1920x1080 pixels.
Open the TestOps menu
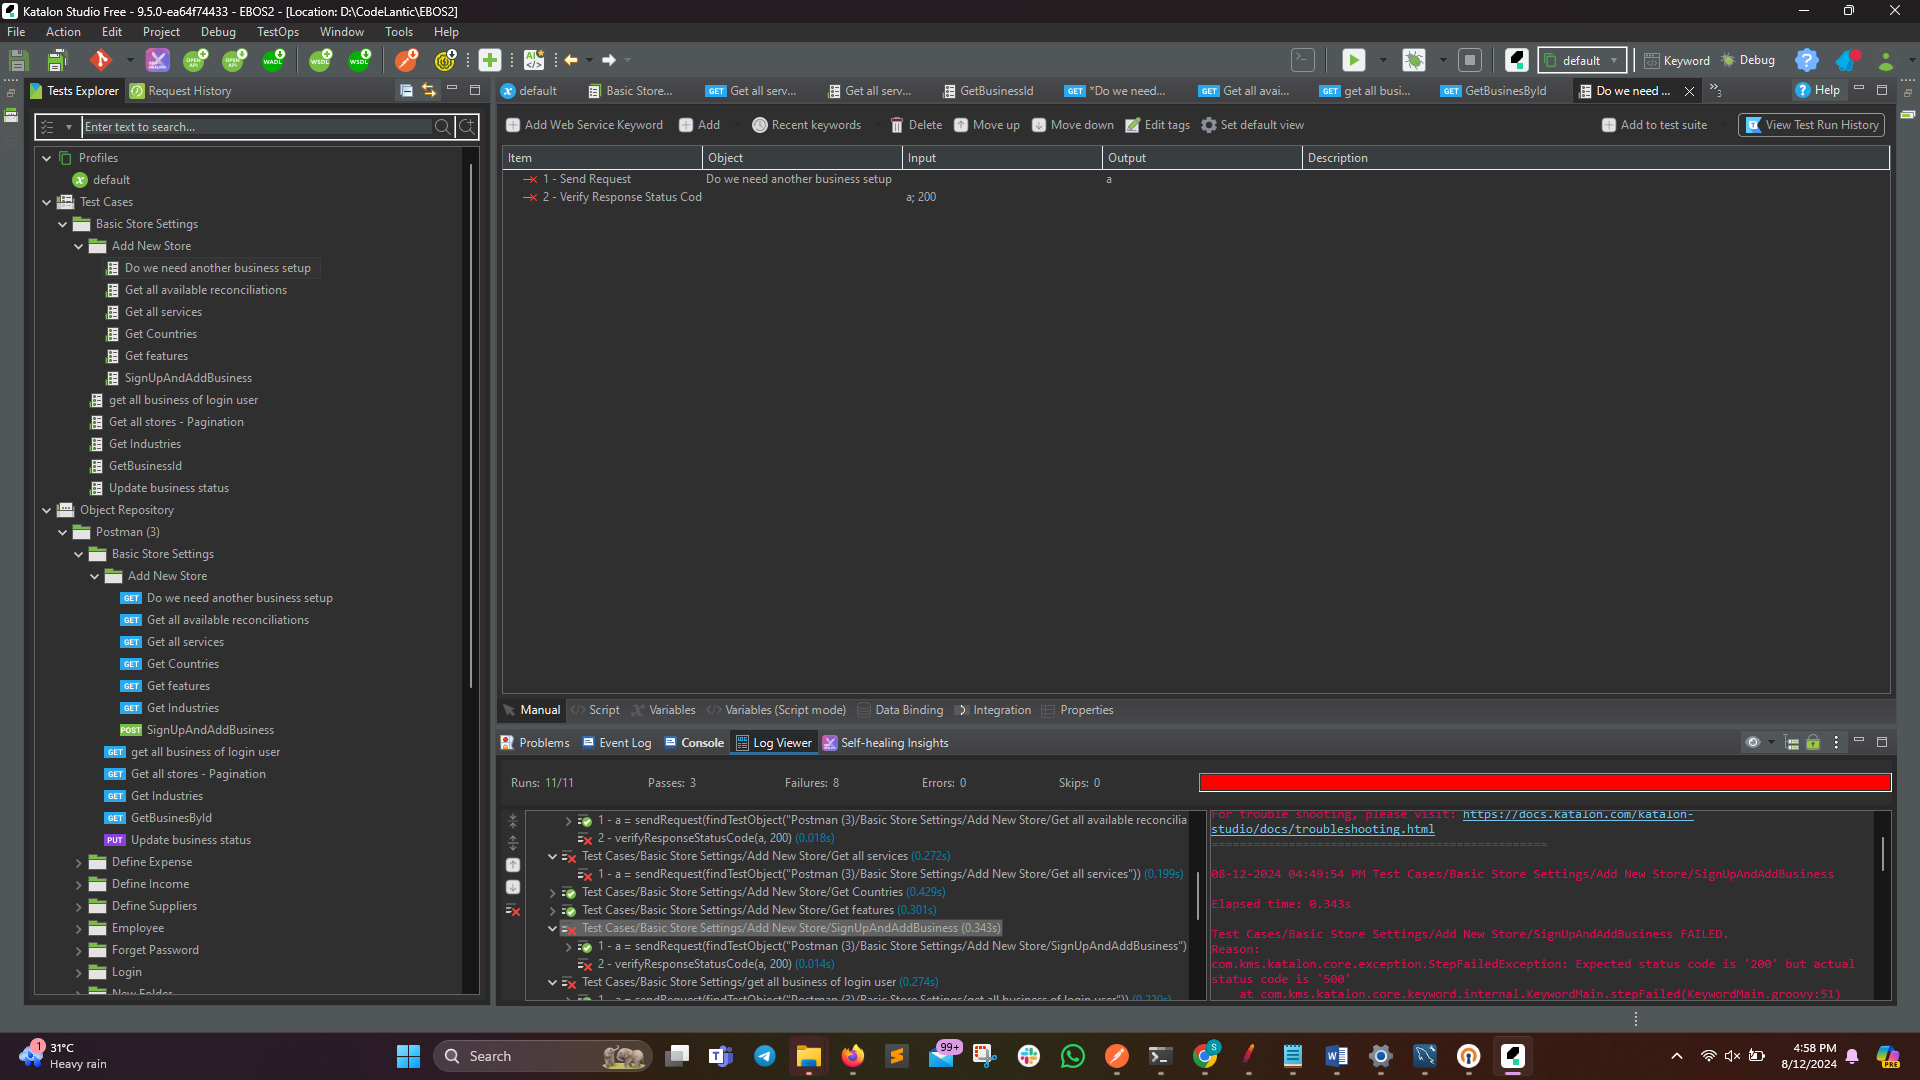[x=278, y=32]
